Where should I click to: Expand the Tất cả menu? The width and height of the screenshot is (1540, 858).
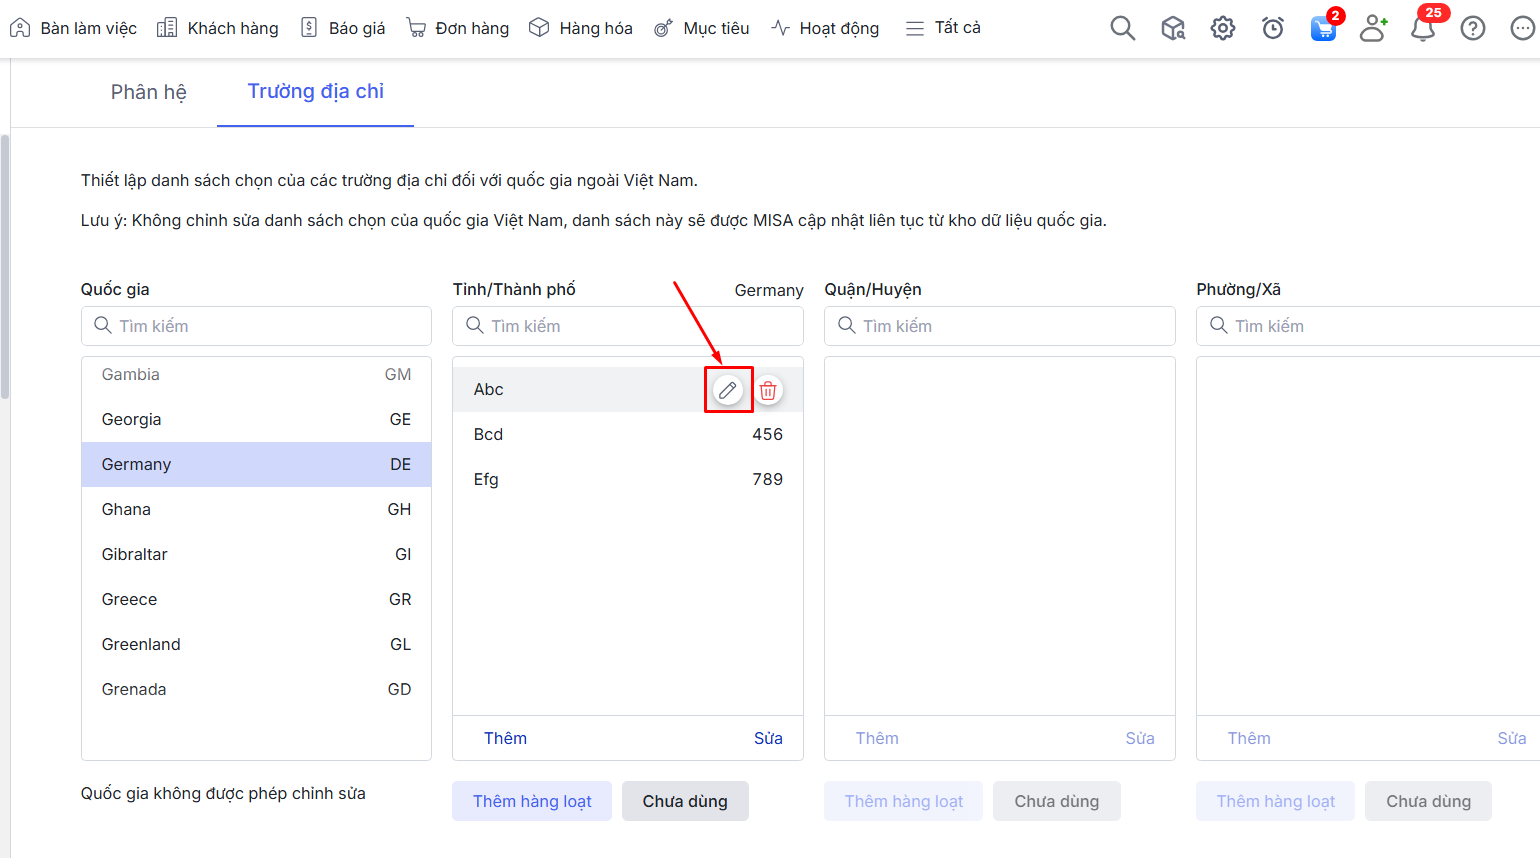pyautogui.click(x=943, y=28)
